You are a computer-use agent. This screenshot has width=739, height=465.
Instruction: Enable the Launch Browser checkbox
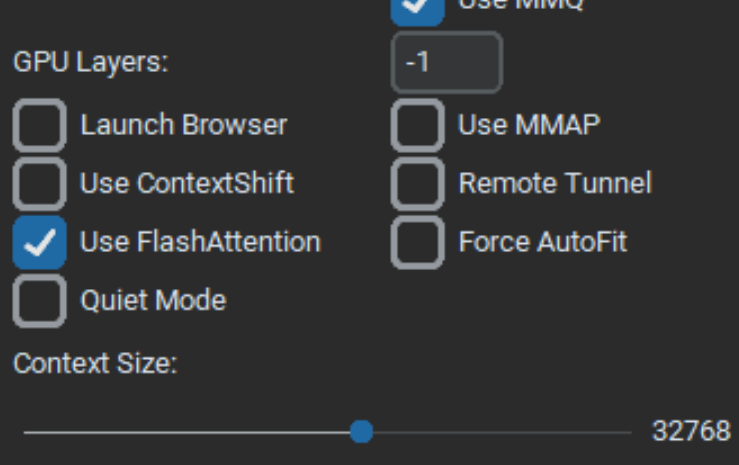pyautogui.click(x=40, y=125)
